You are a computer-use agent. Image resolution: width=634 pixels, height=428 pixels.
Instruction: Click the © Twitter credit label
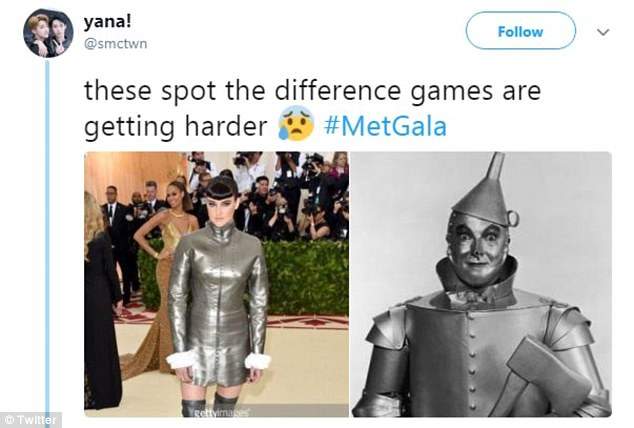click(x=30, y=420)
